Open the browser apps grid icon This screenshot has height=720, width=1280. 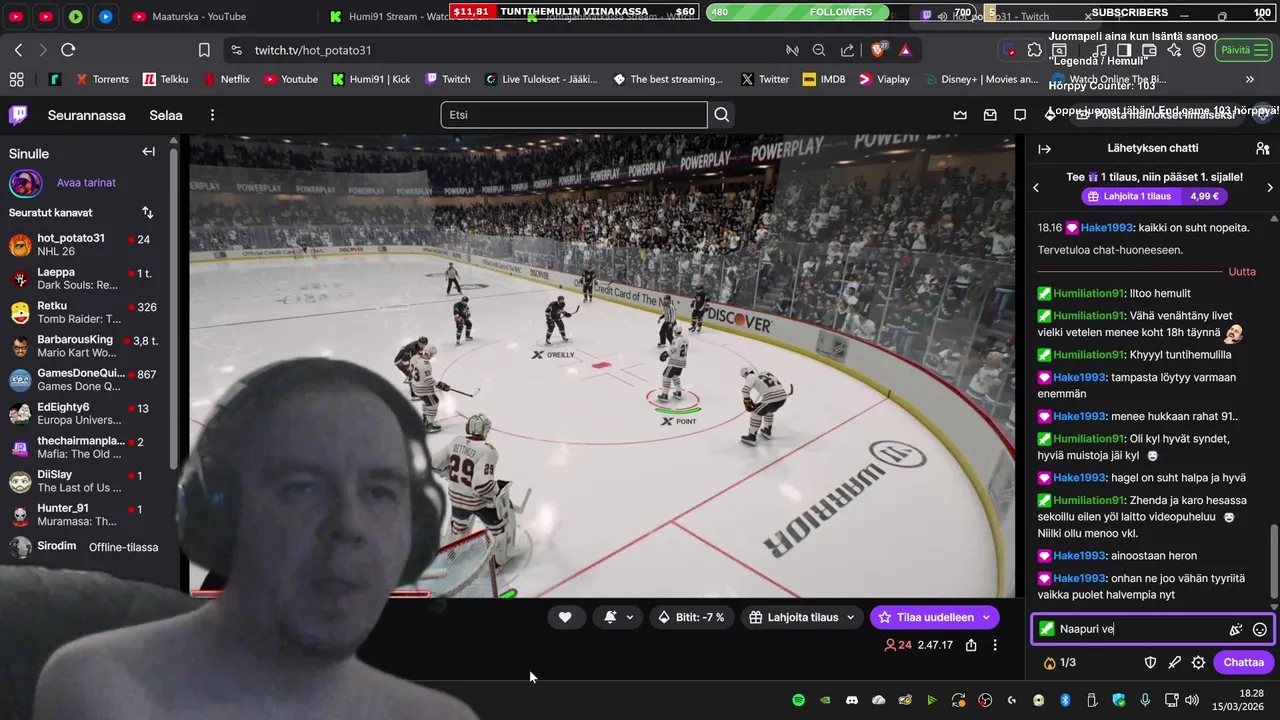[x=16, y=79]
